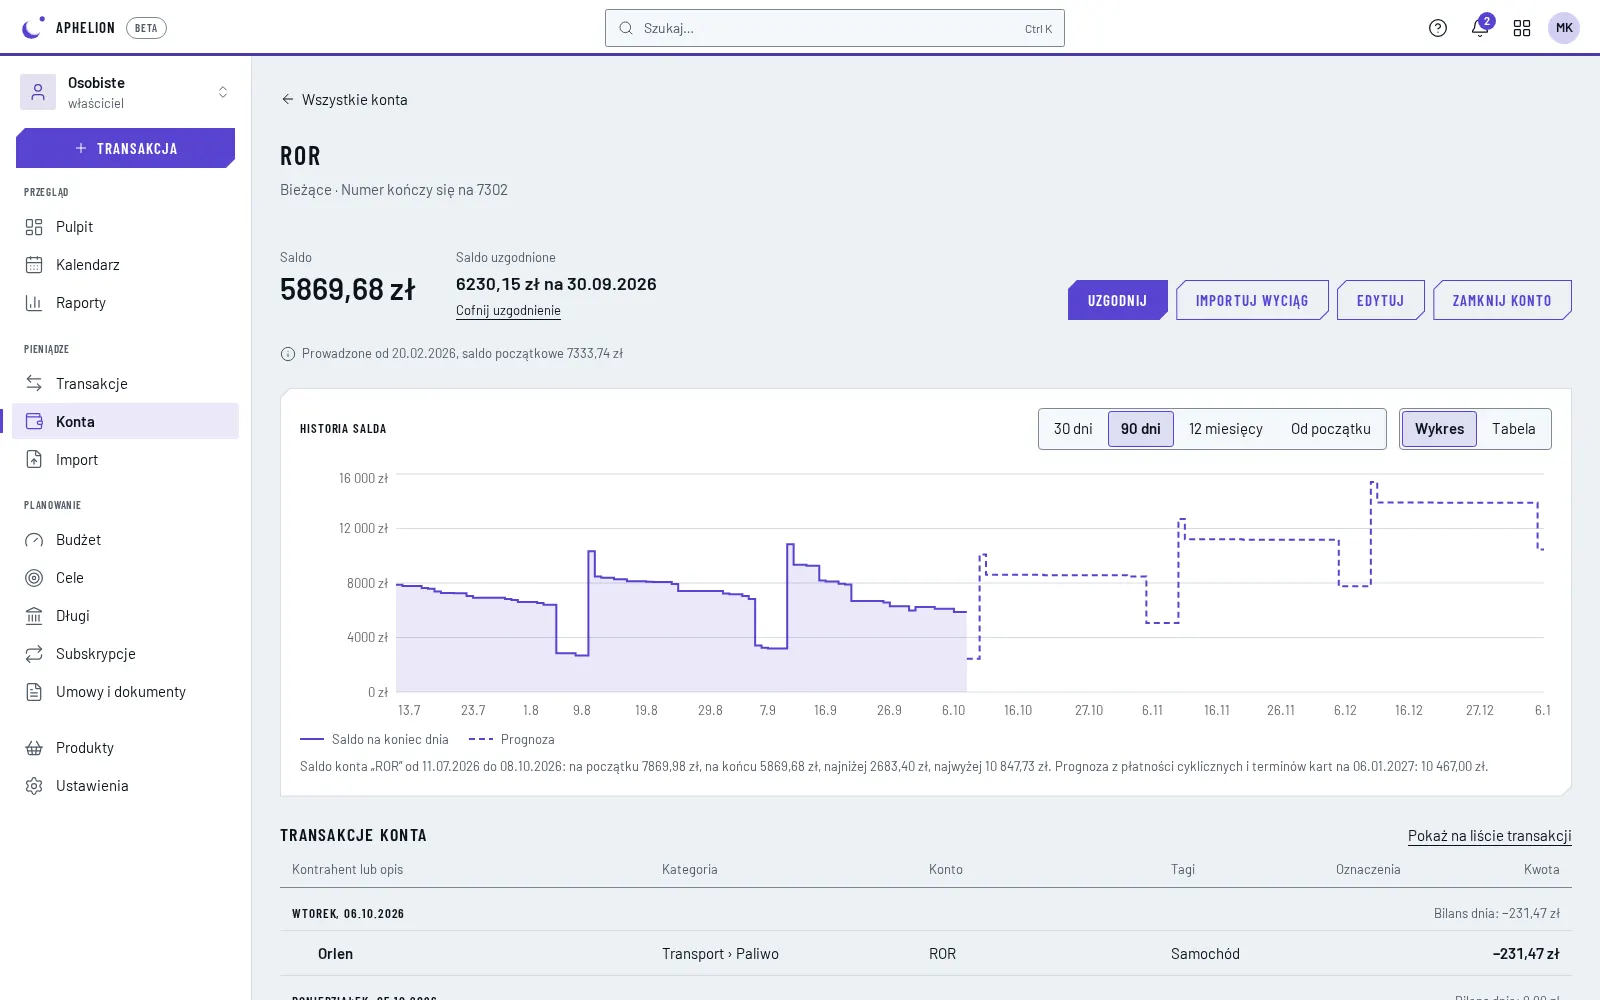Image resolution: width=1600 pixels, height=1000 pixels.
Task: Click the Transakcje arrows icon
Action: pos(34,384)
